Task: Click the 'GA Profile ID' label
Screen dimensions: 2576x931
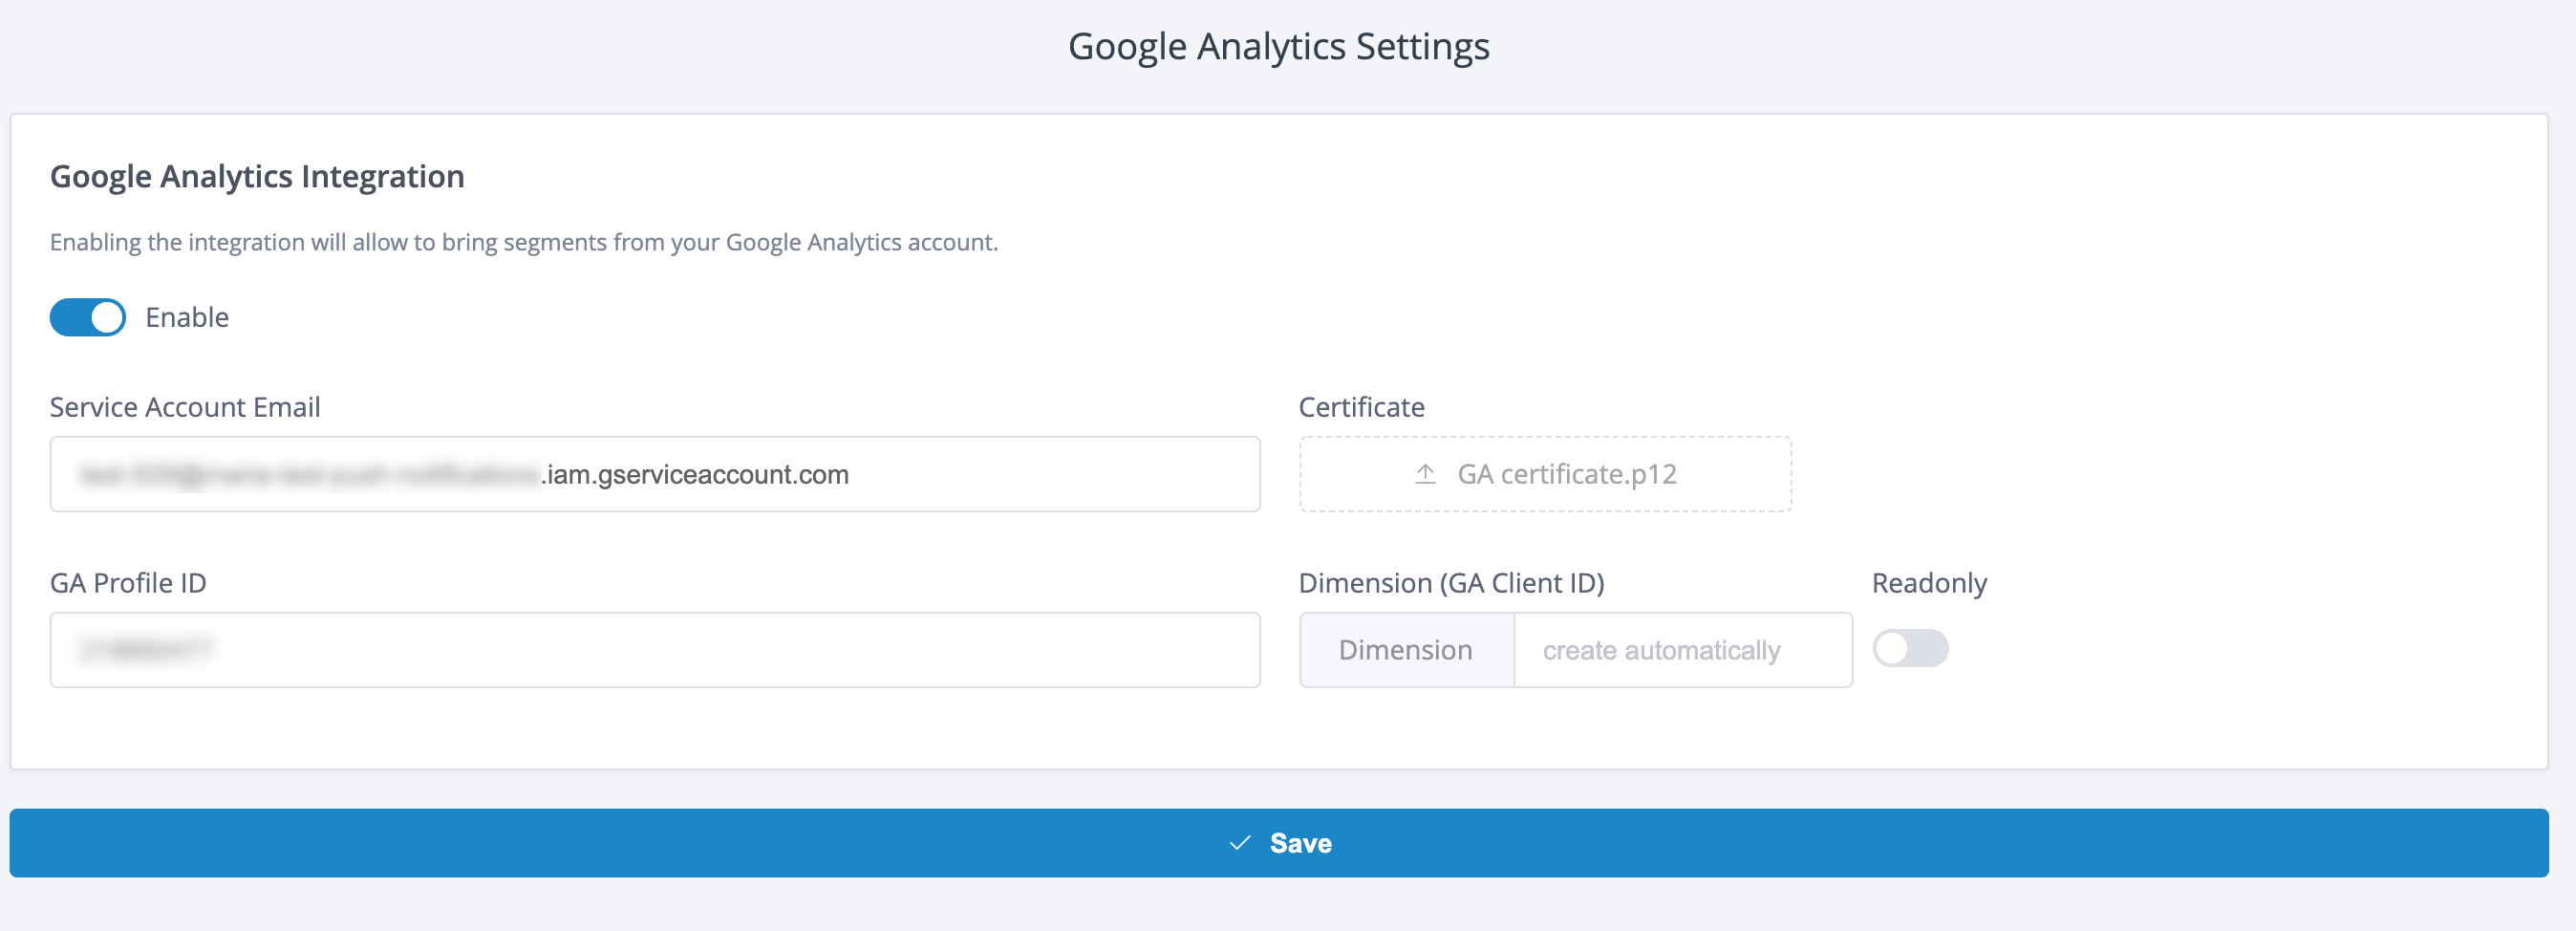Action: [128, 583]
